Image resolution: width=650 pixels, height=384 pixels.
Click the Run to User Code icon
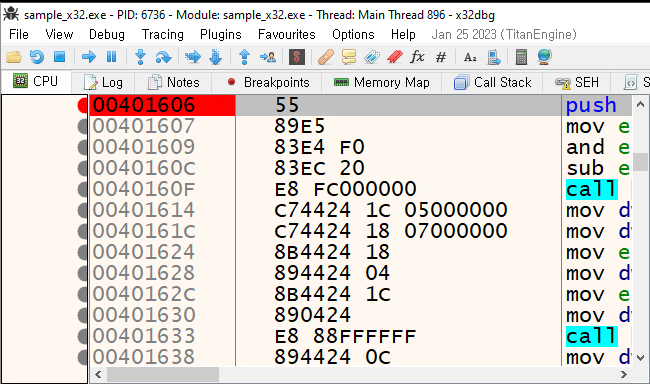click(268, 57)
